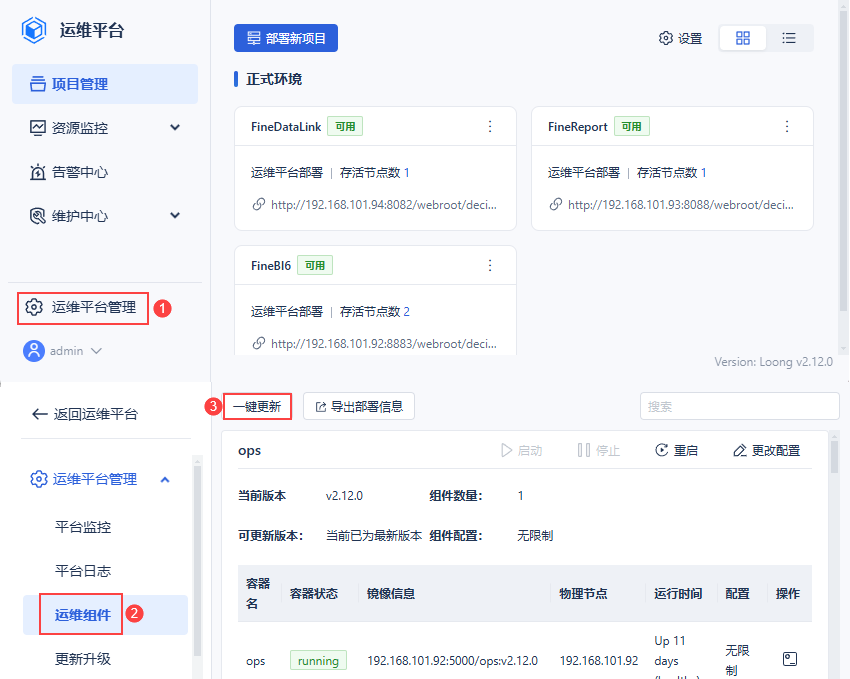Click the link icon in the FineReport card

556,204
